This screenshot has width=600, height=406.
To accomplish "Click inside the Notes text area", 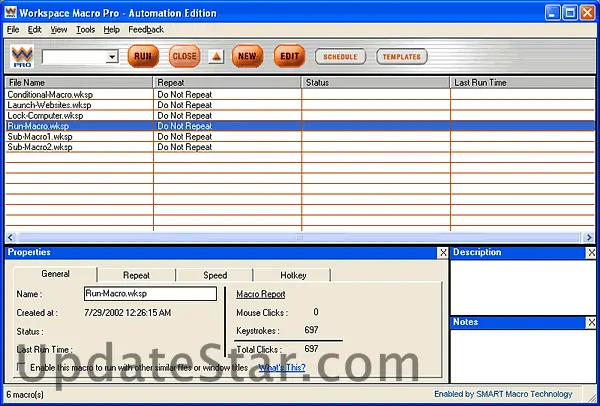I will coord(523,356).
